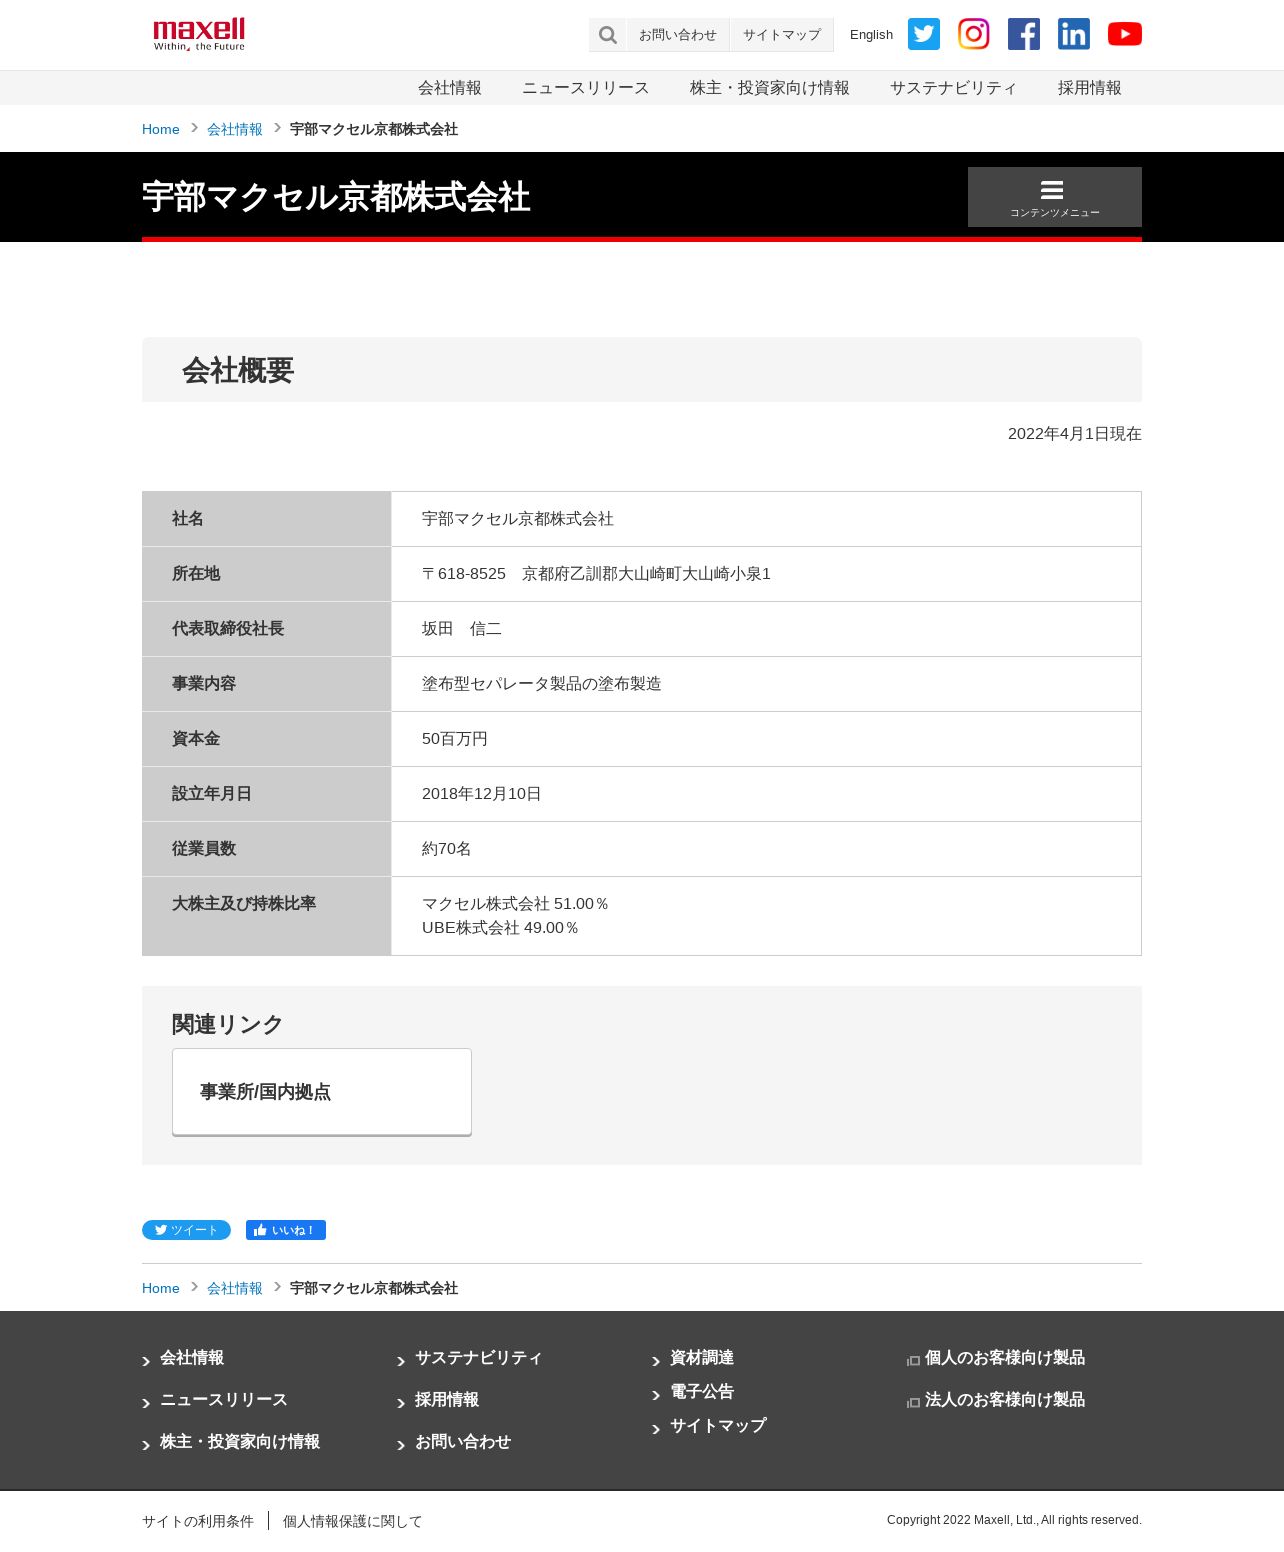Open footer link サイトマップ

click(x=718, y=1426)
